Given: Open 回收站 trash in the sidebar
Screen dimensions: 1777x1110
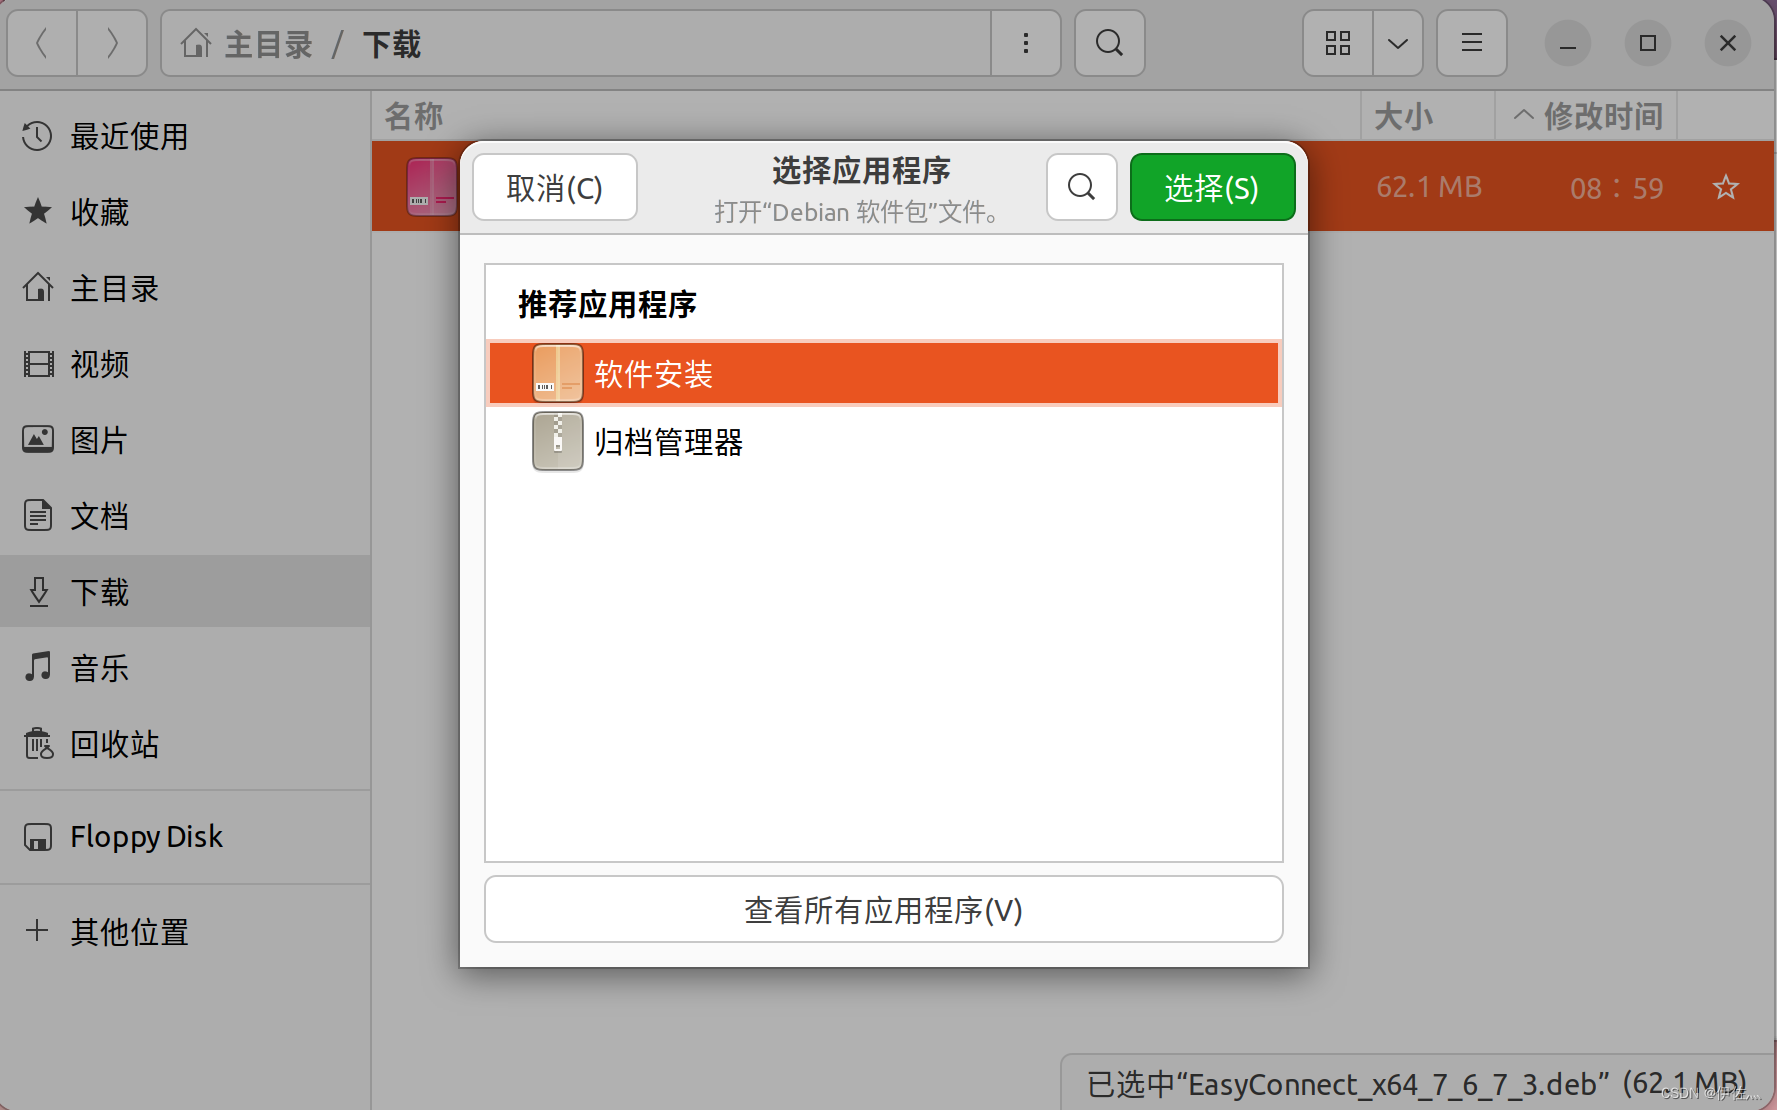Looking at the screenshot, I should click(x=186, y=744).
